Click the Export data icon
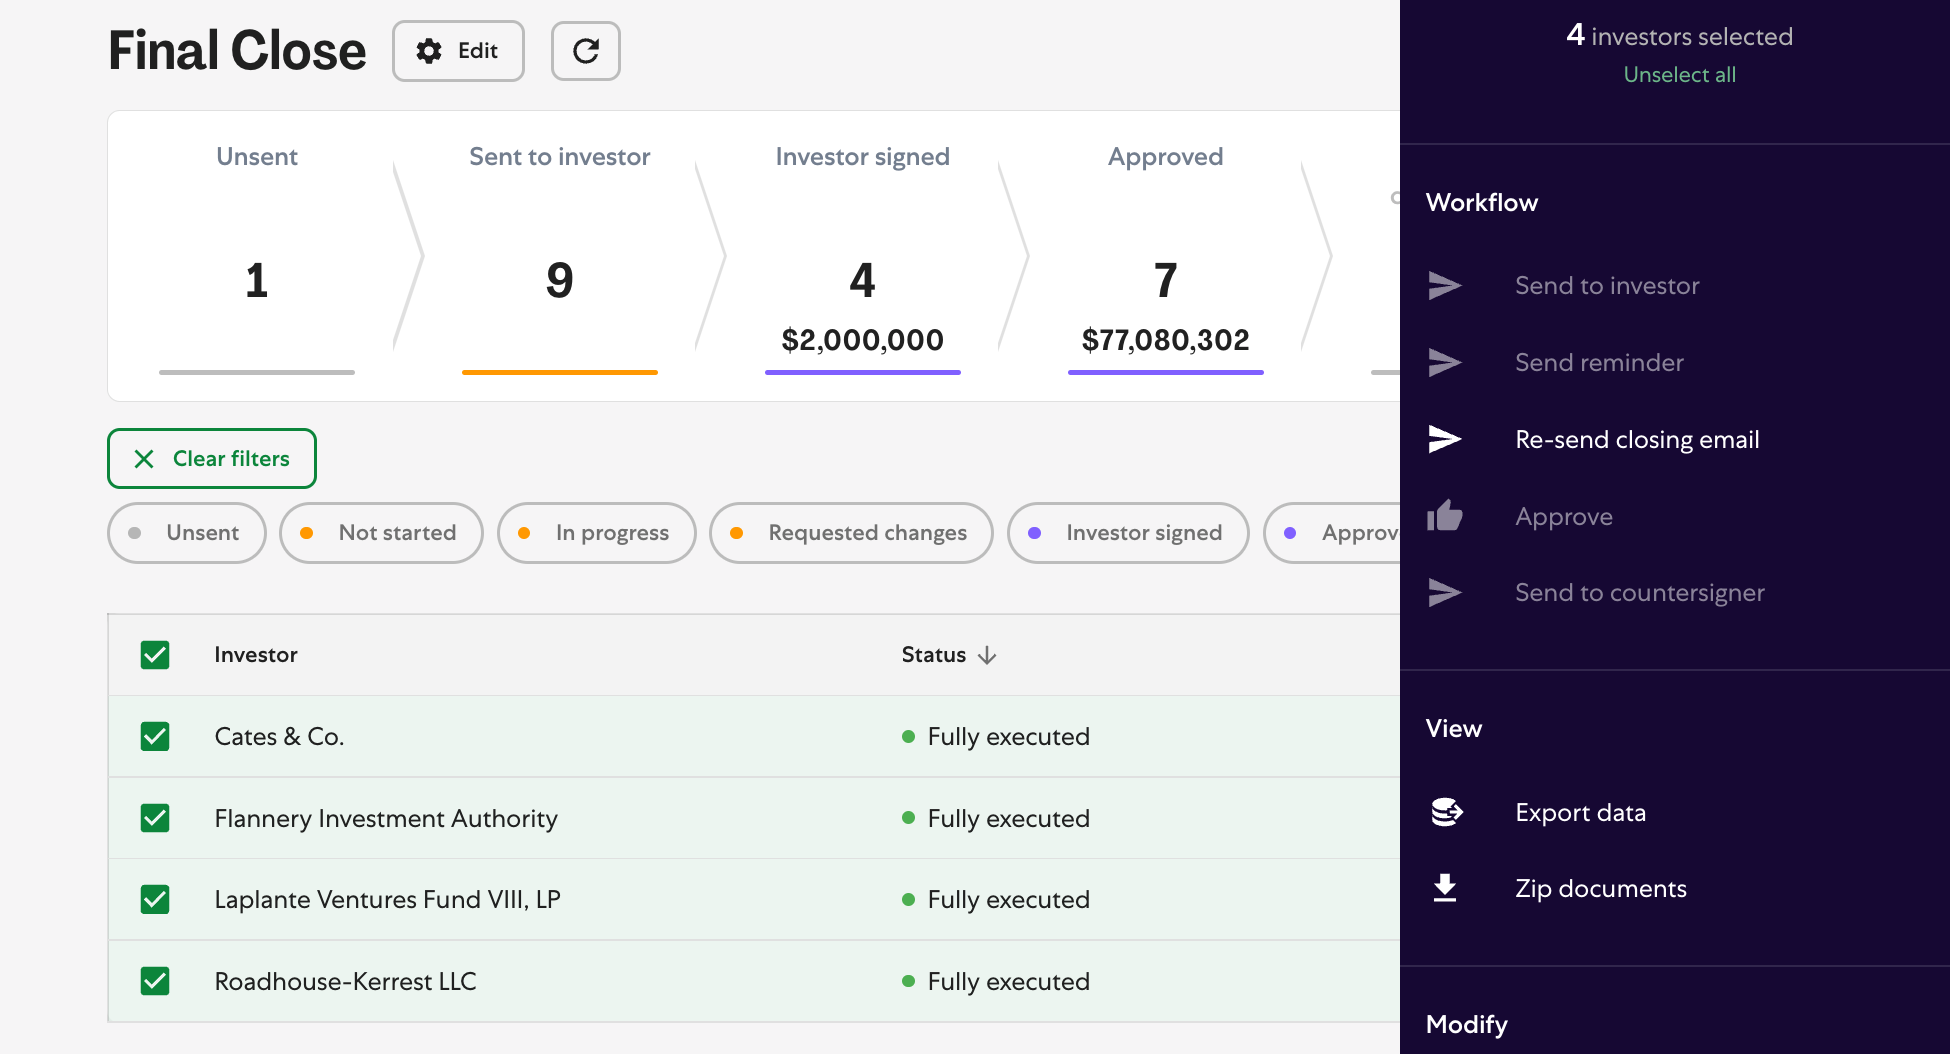The image size is (1950, 1054). point(1446,813)
